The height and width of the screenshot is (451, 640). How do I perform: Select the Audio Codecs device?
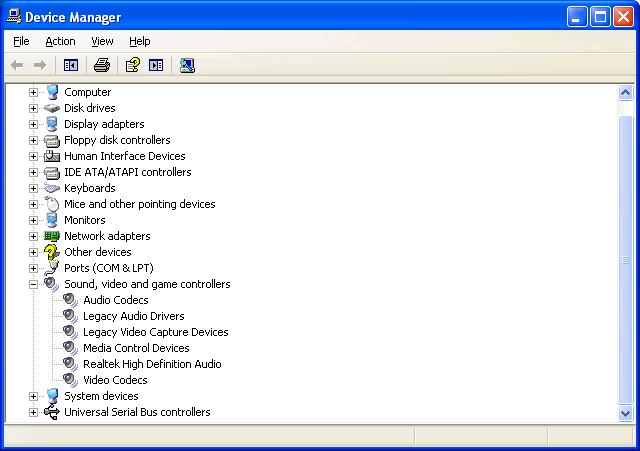click(x=116, y=300)
